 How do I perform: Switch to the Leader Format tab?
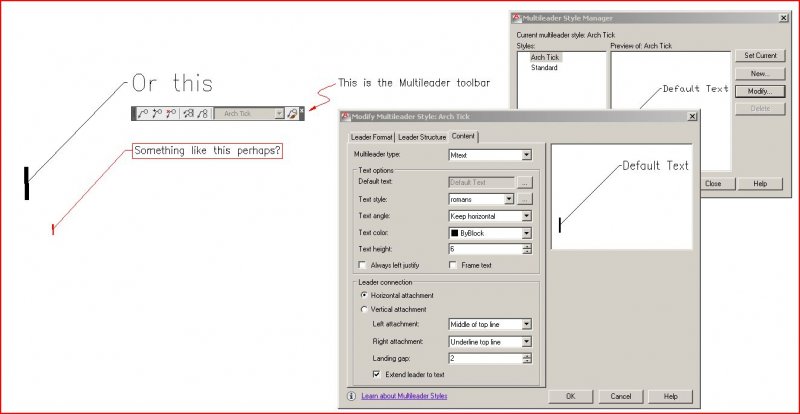(371, 137)
